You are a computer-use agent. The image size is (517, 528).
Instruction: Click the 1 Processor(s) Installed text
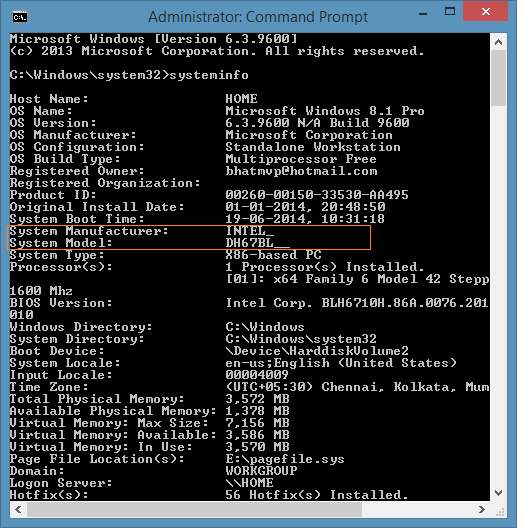325,267
